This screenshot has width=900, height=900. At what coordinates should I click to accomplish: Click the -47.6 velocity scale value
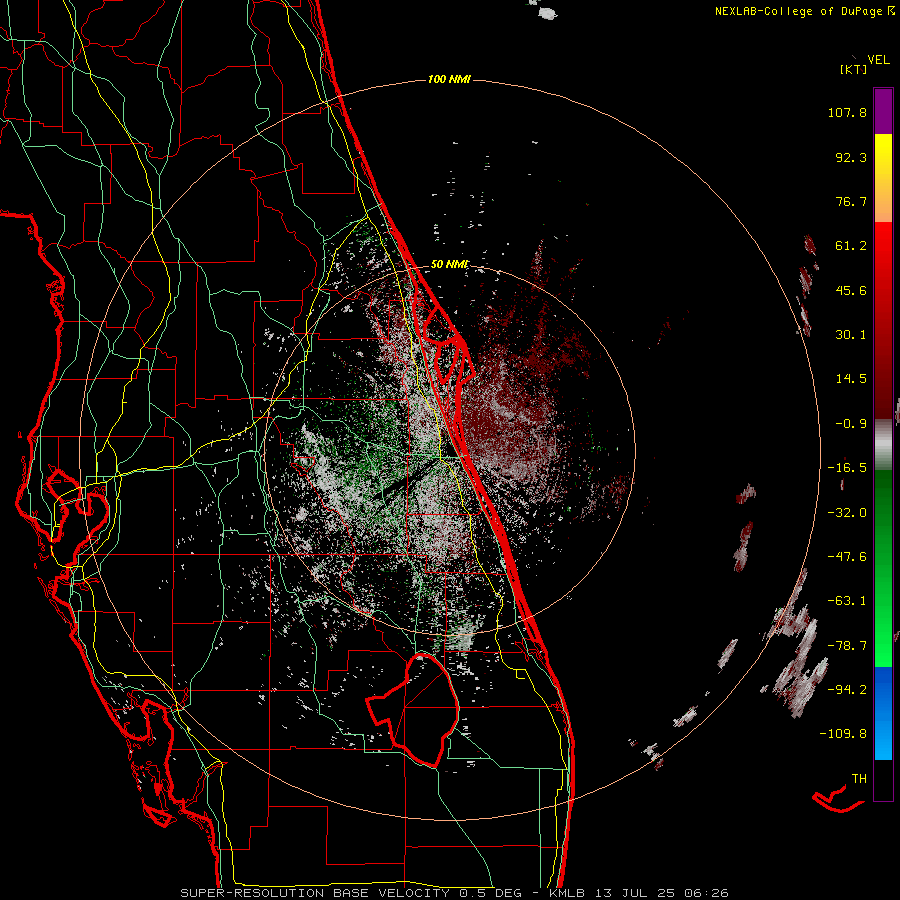click(847, 557)
